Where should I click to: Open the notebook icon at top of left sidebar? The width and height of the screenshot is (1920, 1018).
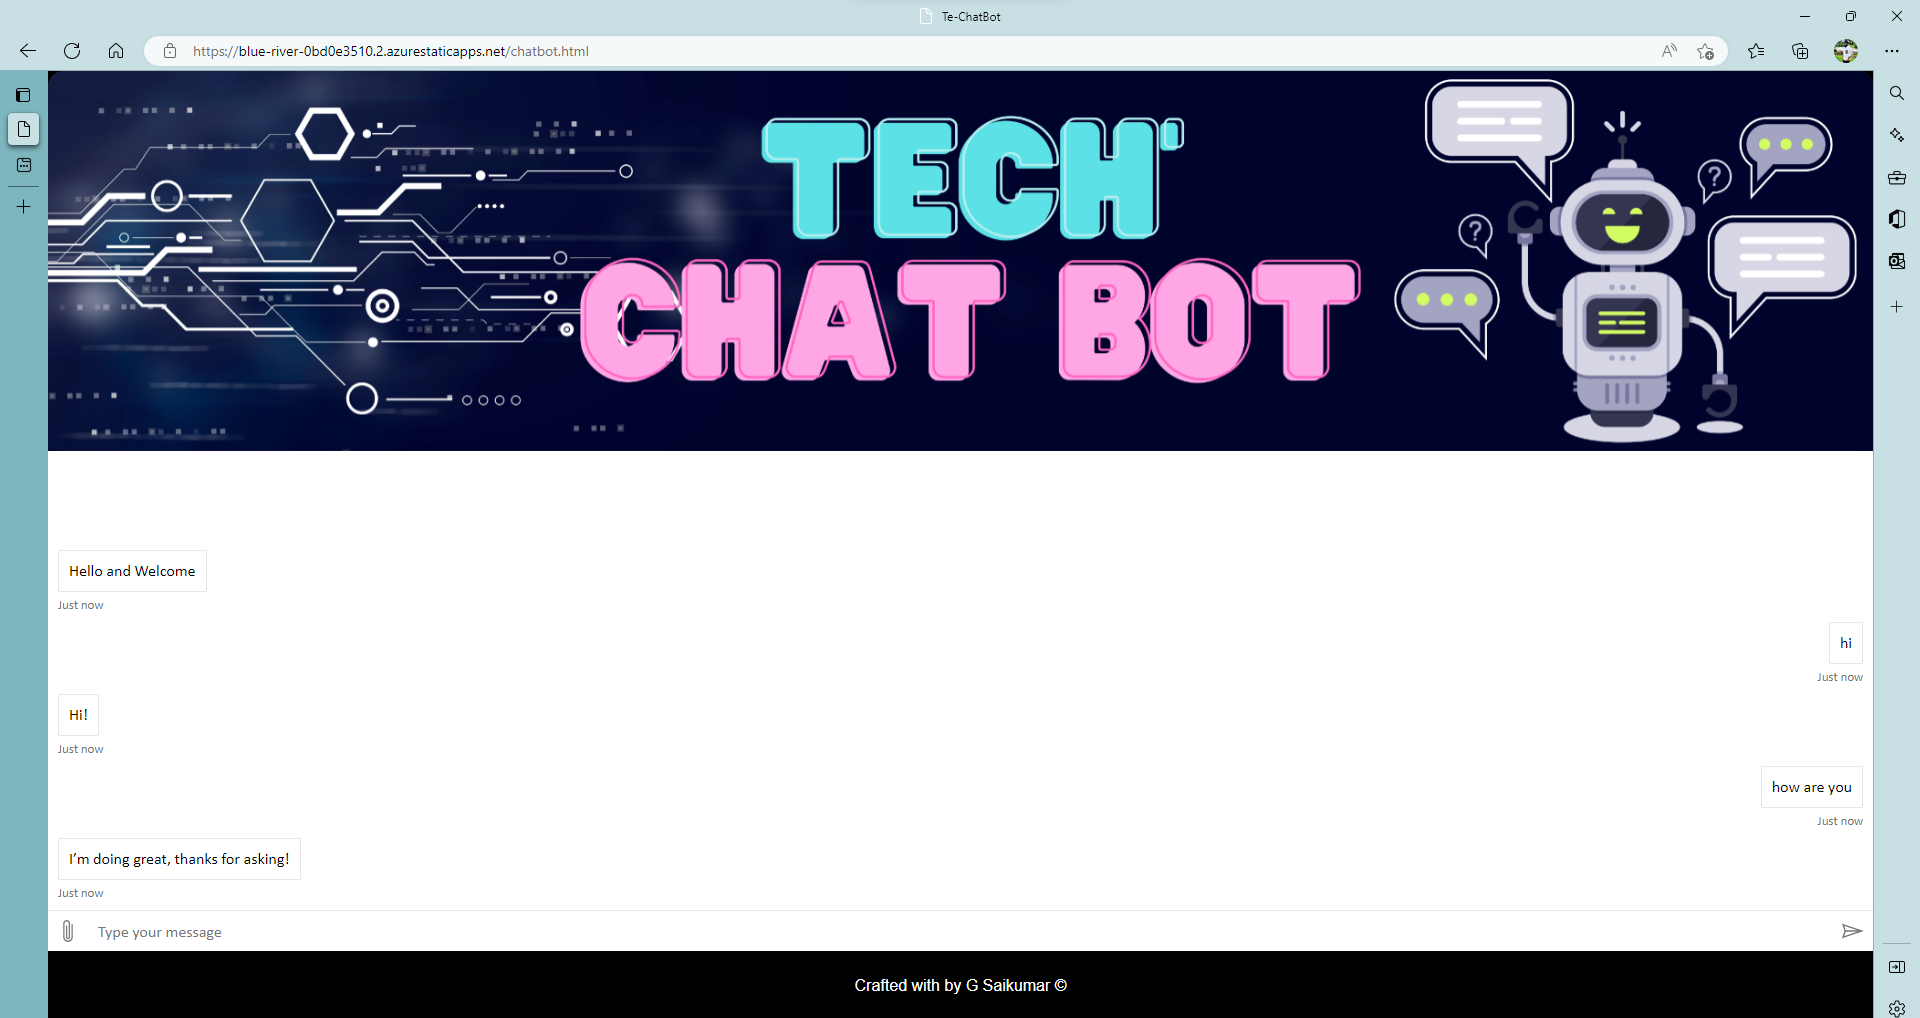tap(23, 94)
